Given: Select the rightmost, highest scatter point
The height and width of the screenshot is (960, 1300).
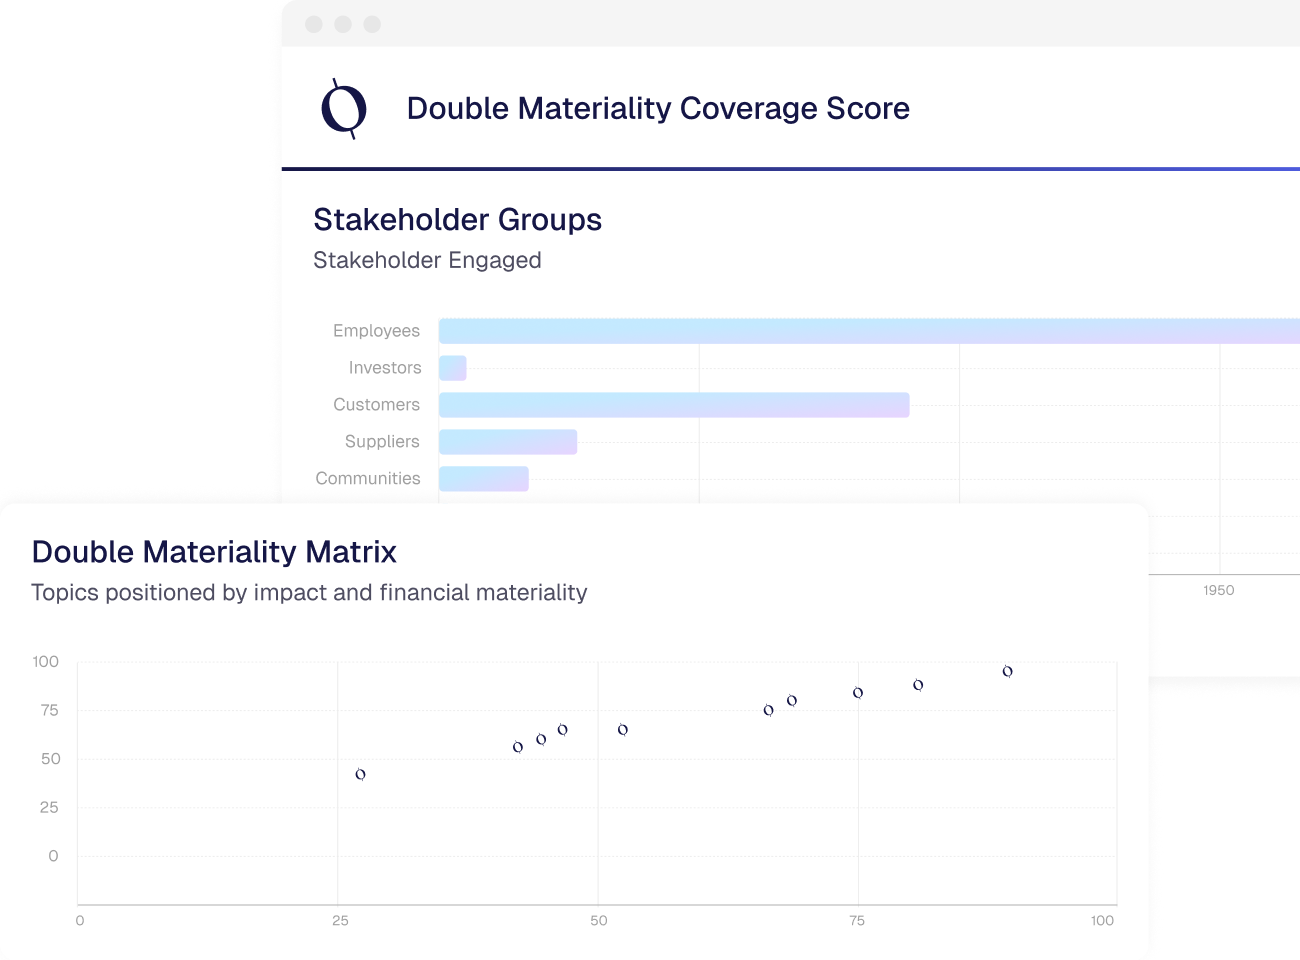Looking at the screenshot, I should (1007, 671).
